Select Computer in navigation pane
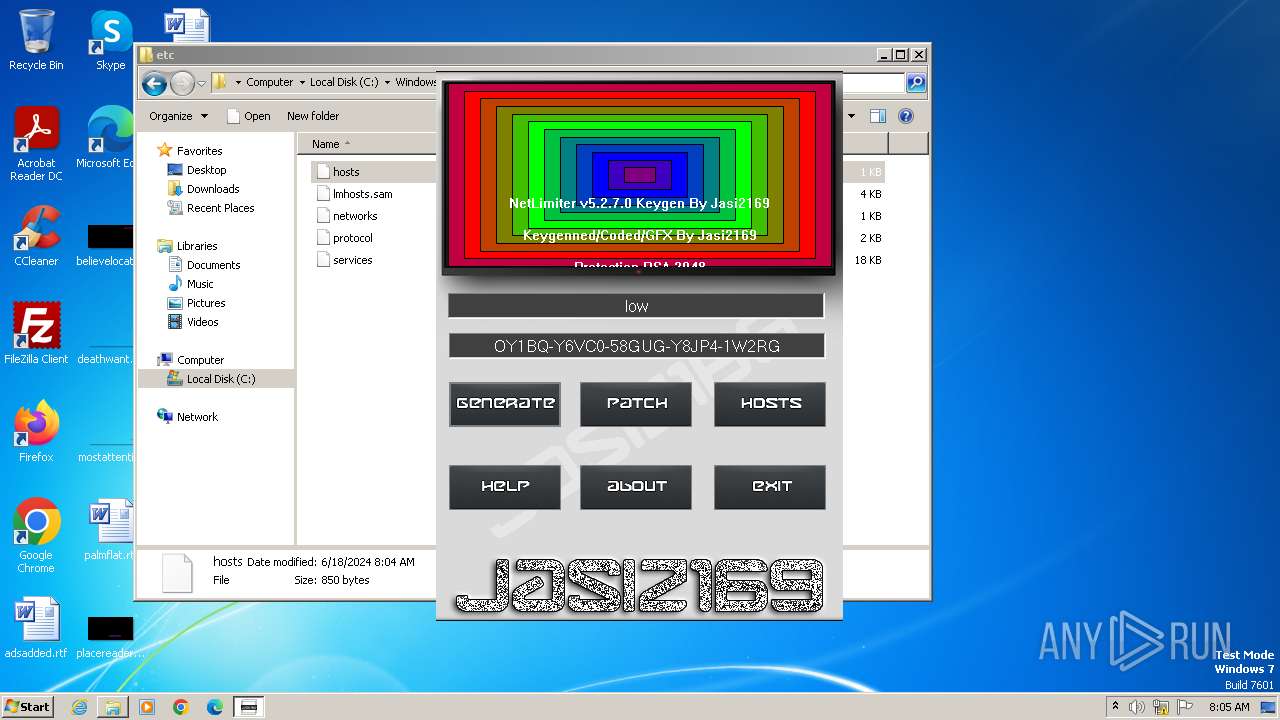 coord(200,360)
